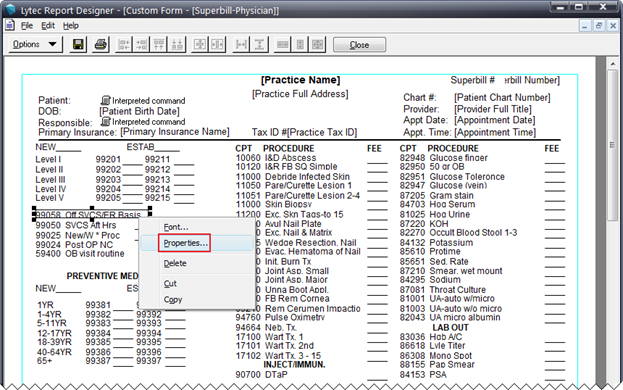Open the Help menu
The width and height of the screenshot is (623, 390).
point(71,26)
